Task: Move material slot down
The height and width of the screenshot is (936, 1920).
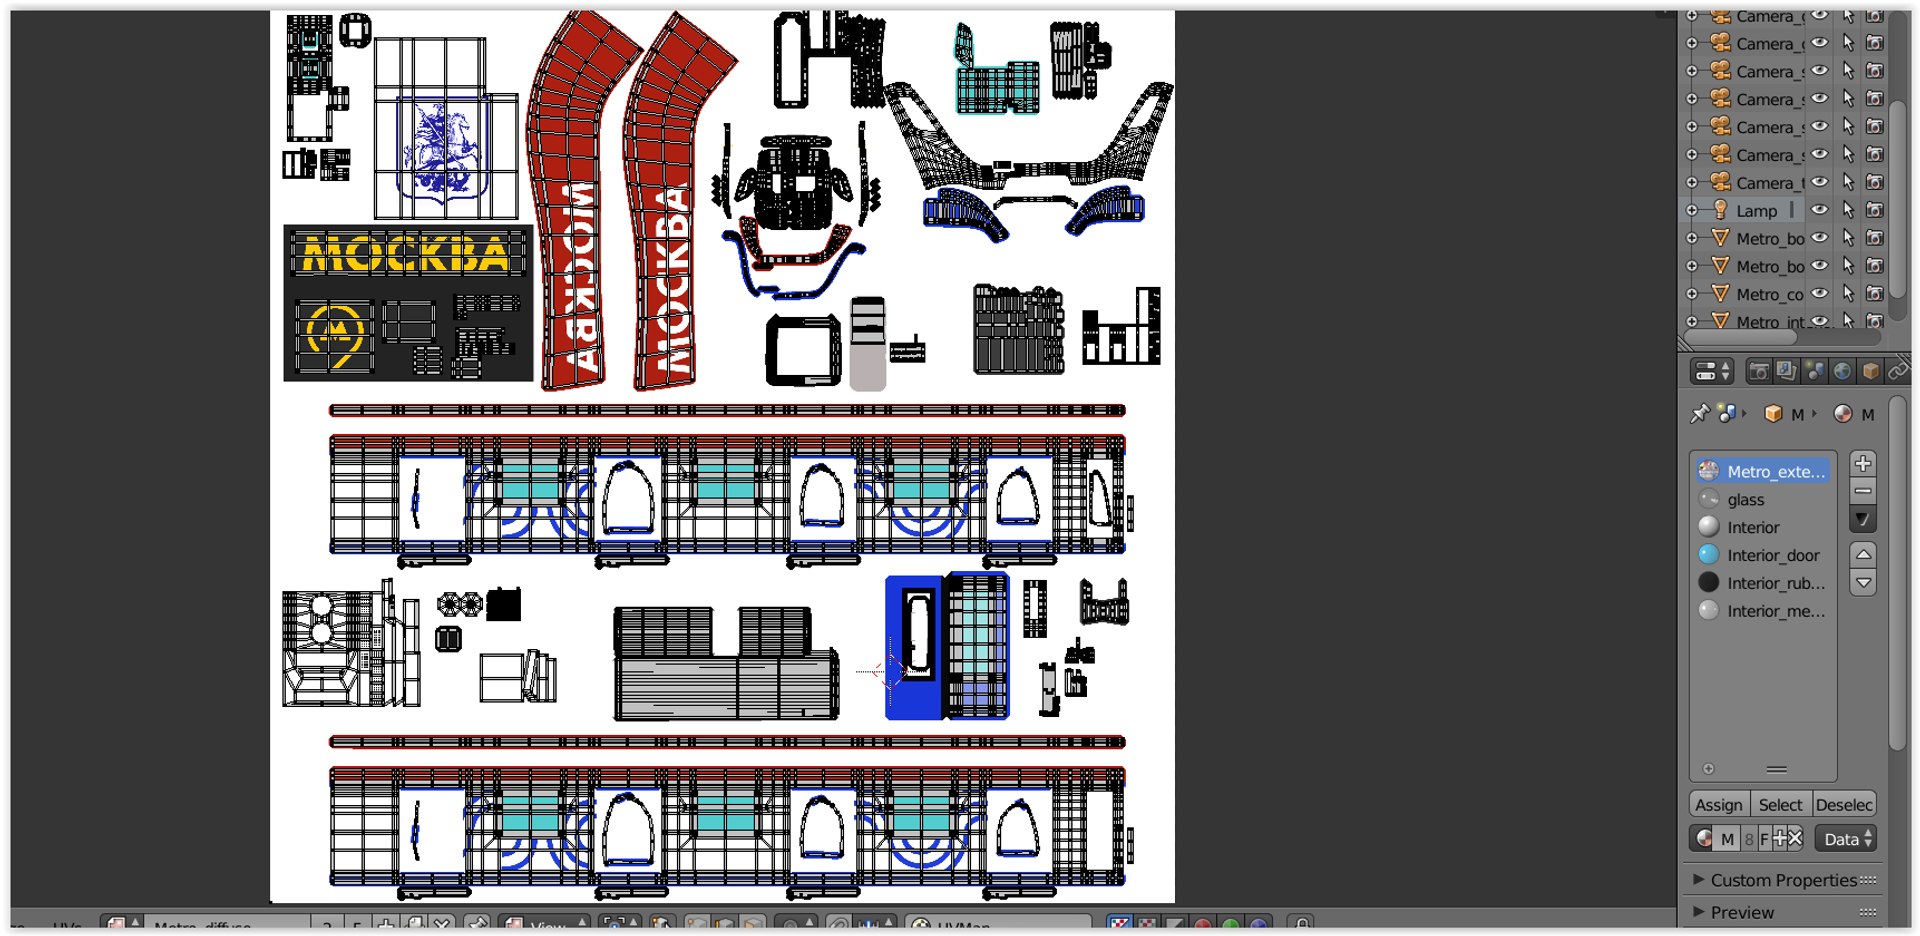Action: click(1863, 582)
